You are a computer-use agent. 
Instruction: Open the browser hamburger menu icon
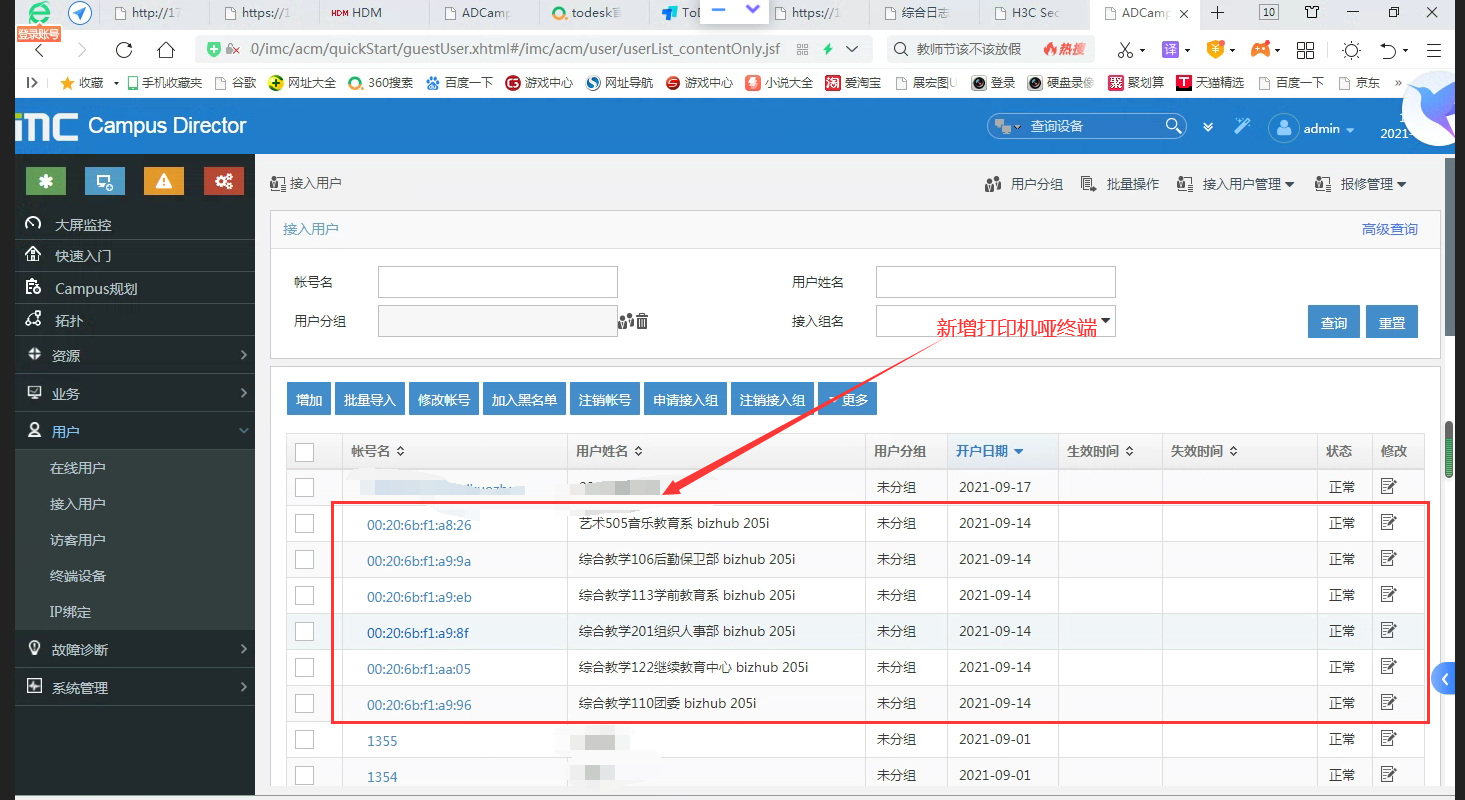coord(1433,50)
